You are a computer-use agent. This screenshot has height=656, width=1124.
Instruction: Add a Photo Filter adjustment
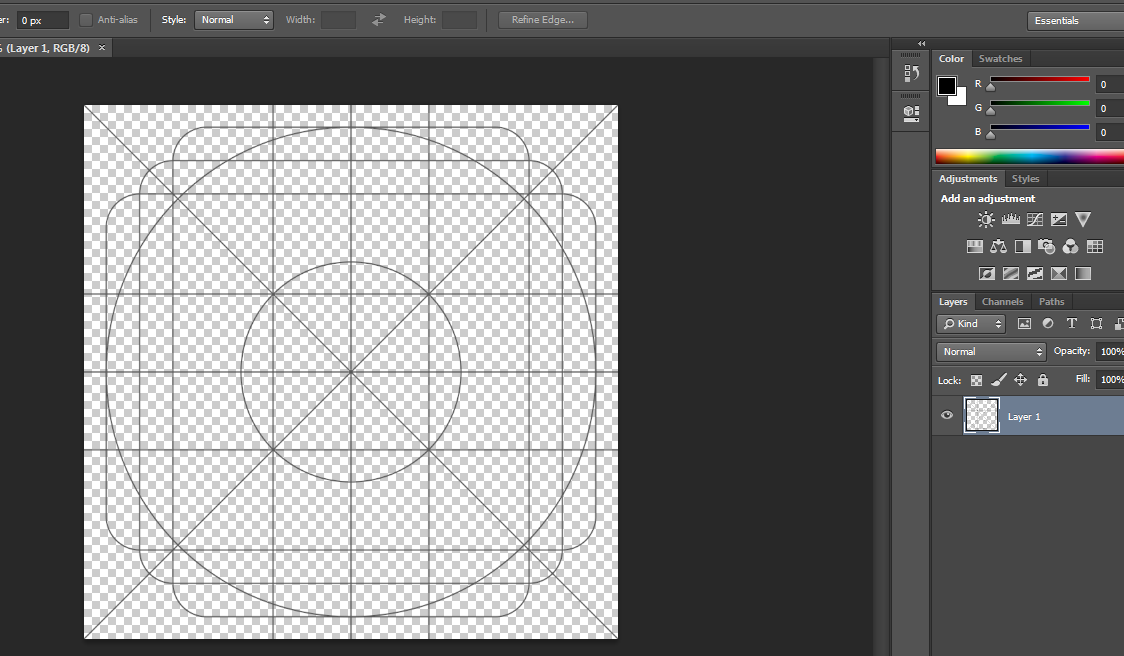1046,246
